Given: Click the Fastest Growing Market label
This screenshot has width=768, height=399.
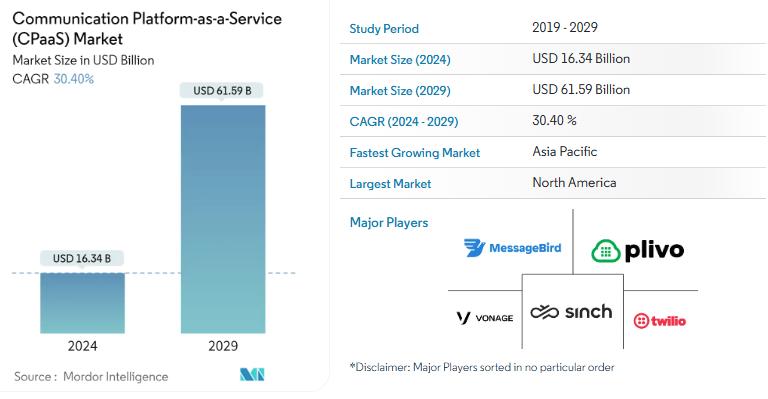Looking at the screenshot, I should [x=414, y=153].
